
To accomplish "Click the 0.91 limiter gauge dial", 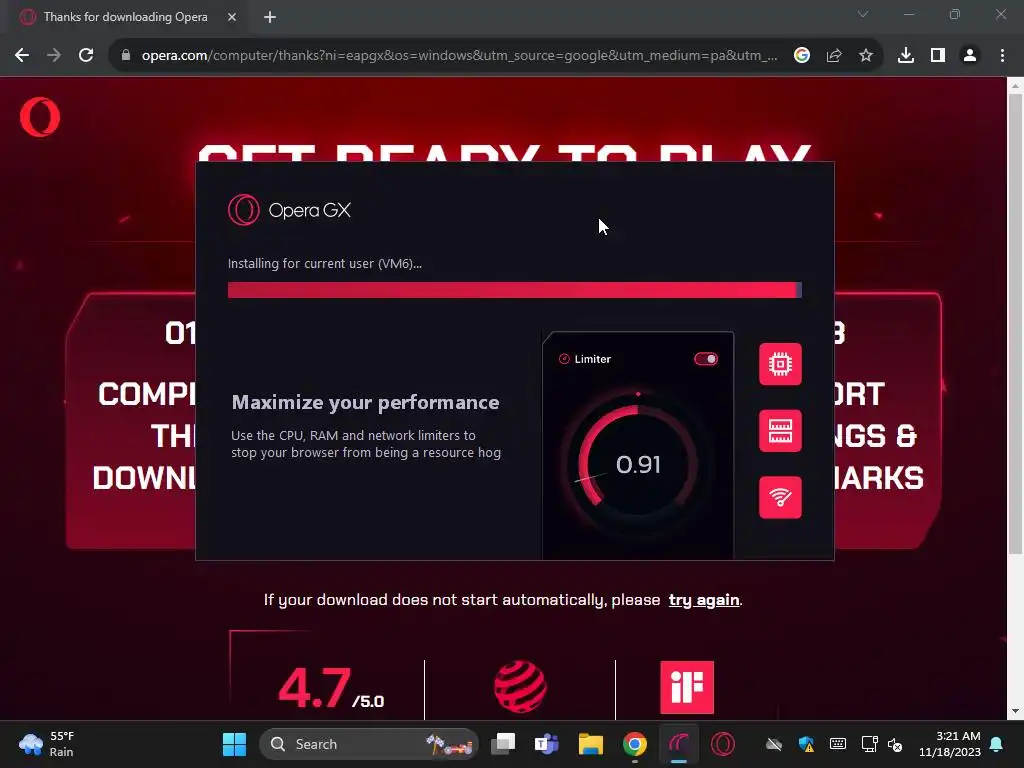I will coord(637,464).
